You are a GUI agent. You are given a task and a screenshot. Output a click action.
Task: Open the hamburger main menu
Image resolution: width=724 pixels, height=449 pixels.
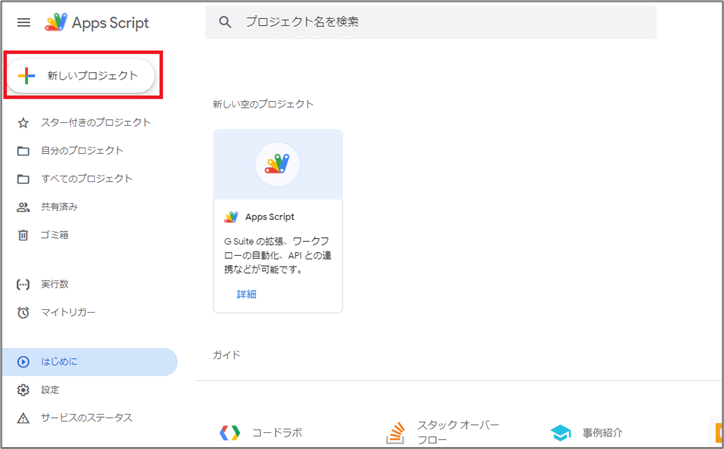click(x=24, y=22)
